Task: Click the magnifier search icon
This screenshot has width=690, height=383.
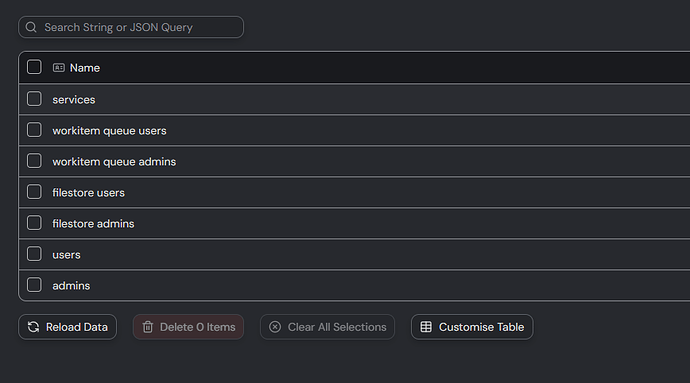Action: [31, 27]
